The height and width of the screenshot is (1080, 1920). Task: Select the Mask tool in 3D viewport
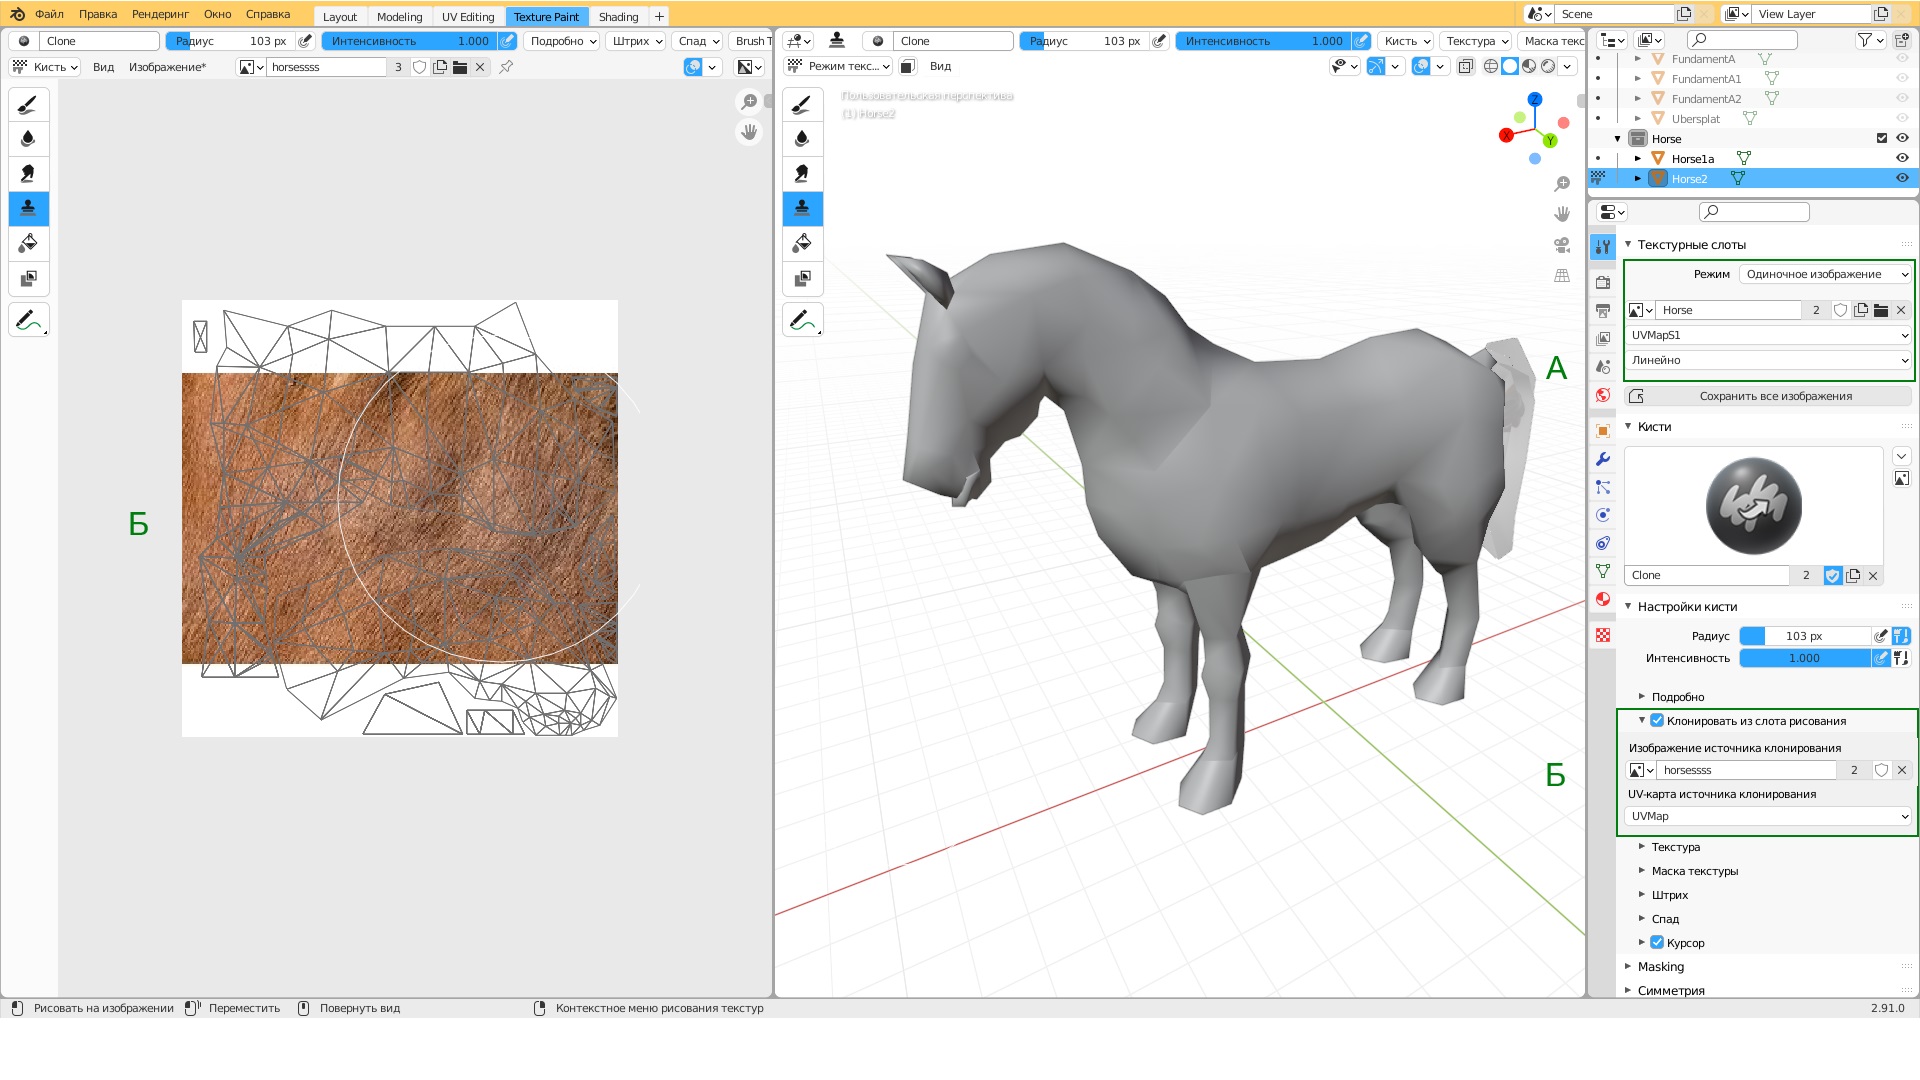pyautogui.click(x=802, y=279)
